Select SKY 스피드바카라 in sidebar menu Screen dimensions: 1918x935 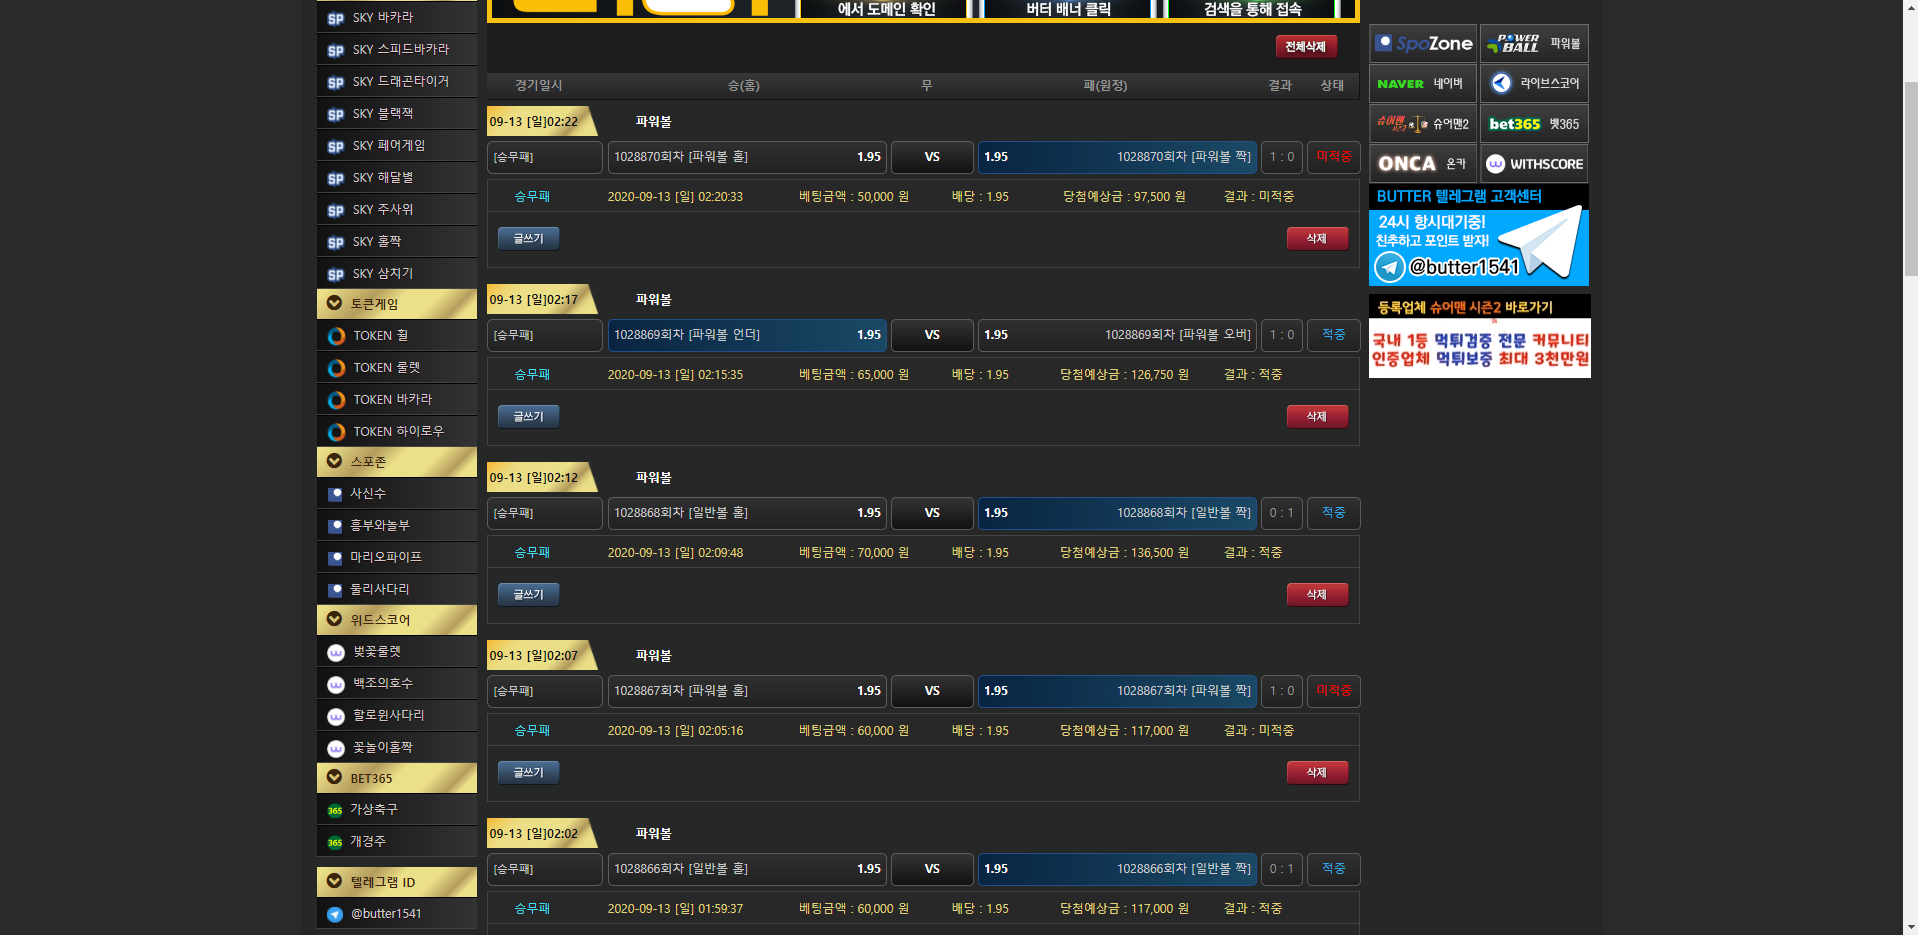click(x=400, y=49)
